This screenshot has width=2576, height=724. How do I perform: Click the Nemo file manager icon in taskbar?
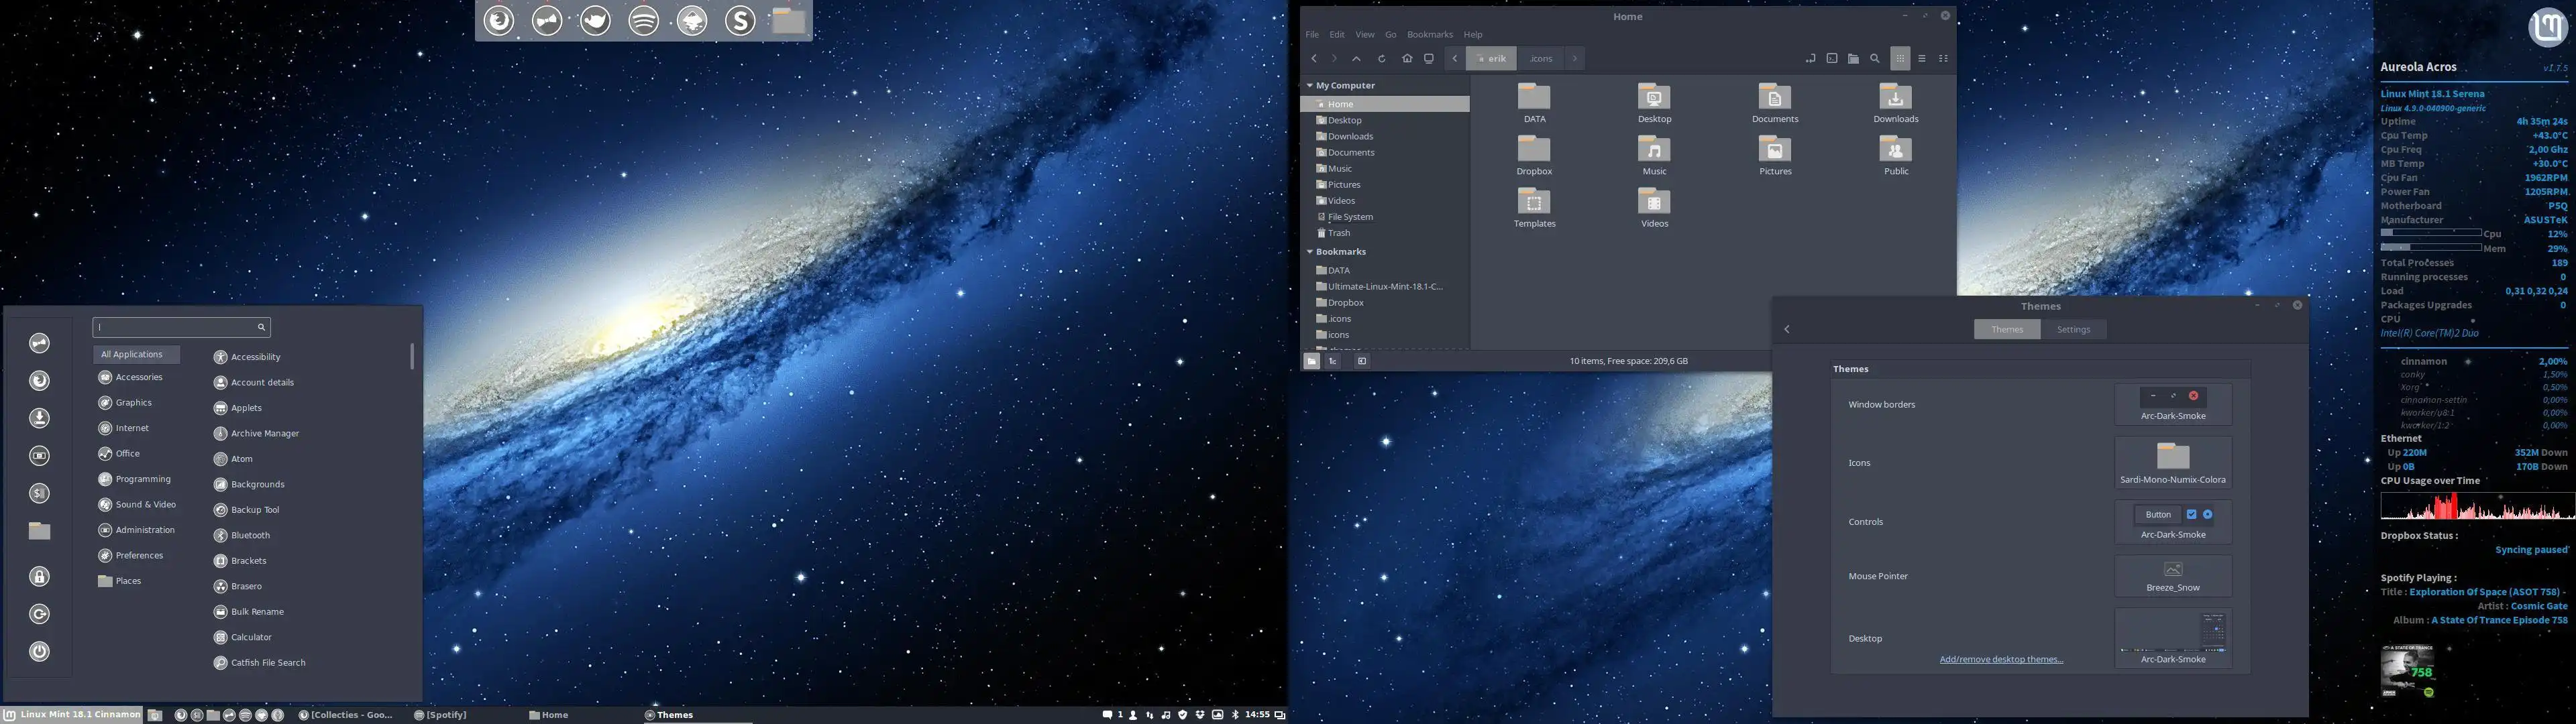point(209,714)
